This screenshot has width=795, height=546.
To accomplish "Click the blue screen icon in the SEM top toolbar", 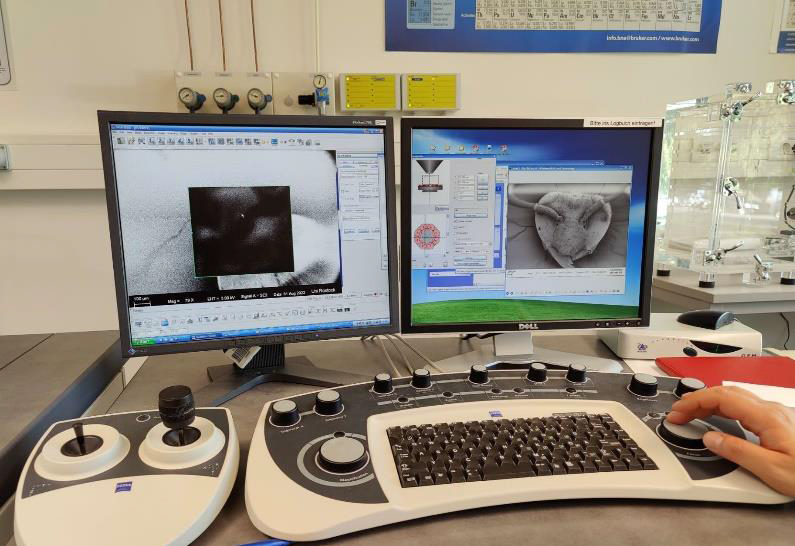I will 274,142.
